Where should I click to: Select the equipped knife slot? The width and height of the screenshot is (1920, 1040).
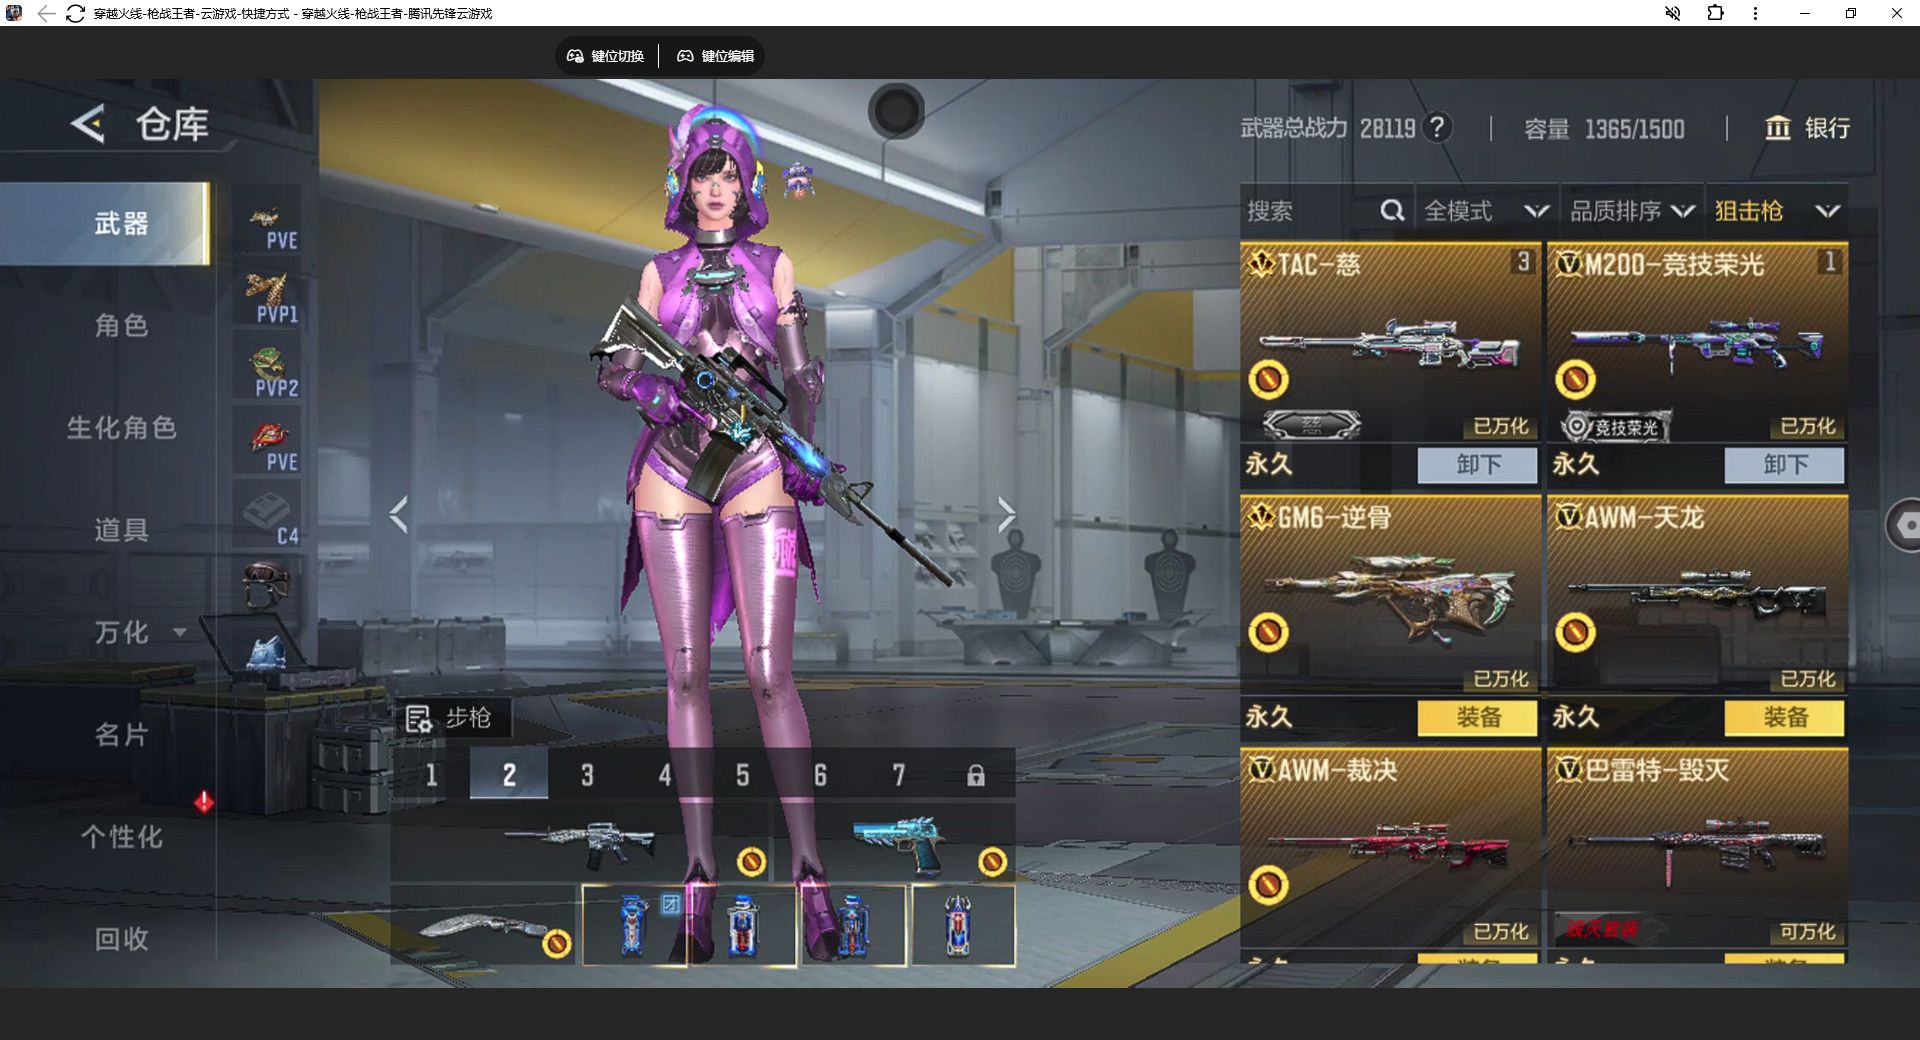(x=486, y=927)
